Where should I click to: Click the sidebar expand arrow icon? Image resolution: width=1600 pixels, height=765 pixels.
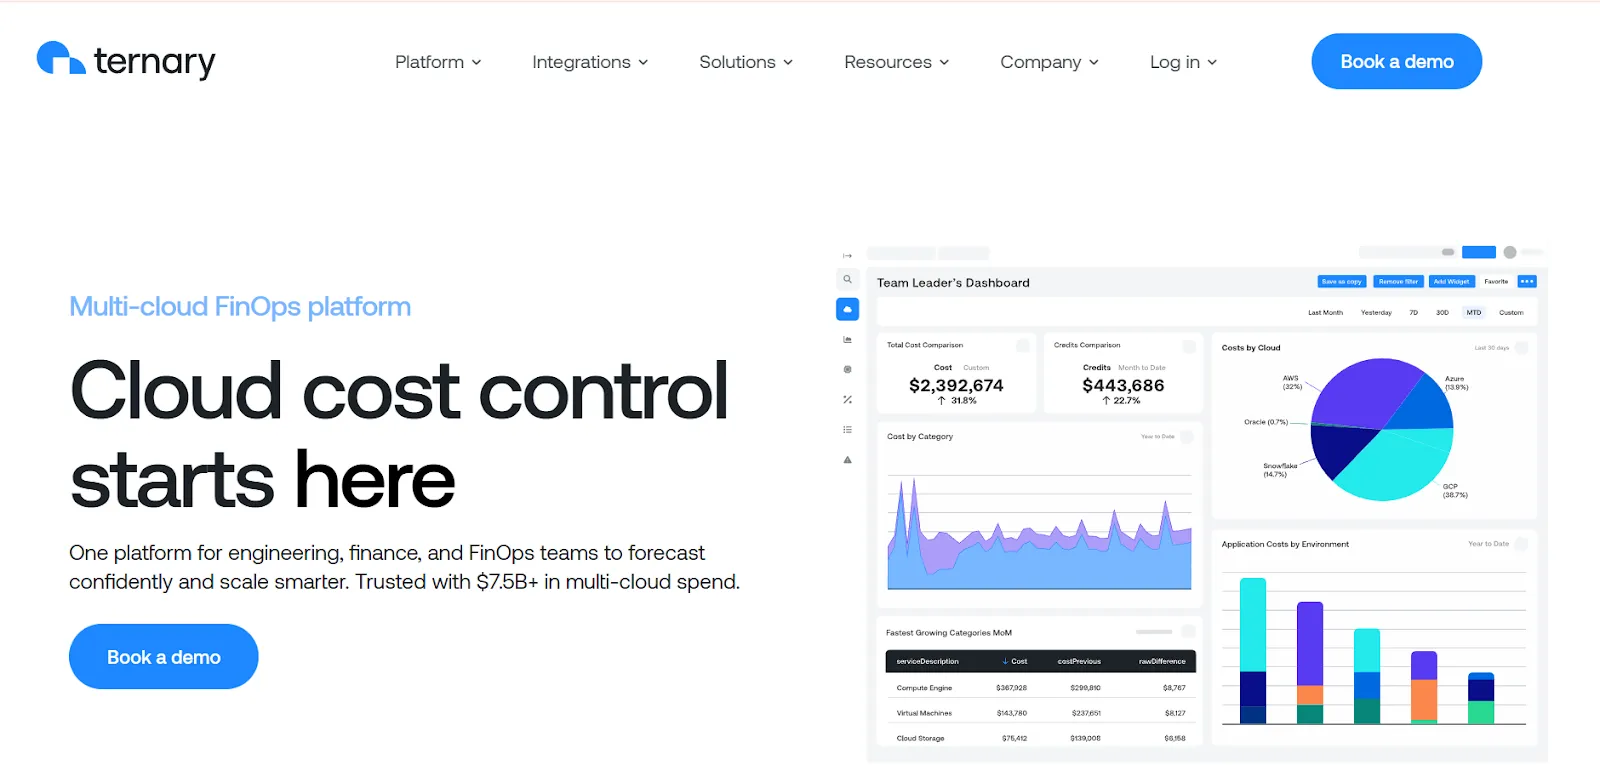(x=847, y=256)
